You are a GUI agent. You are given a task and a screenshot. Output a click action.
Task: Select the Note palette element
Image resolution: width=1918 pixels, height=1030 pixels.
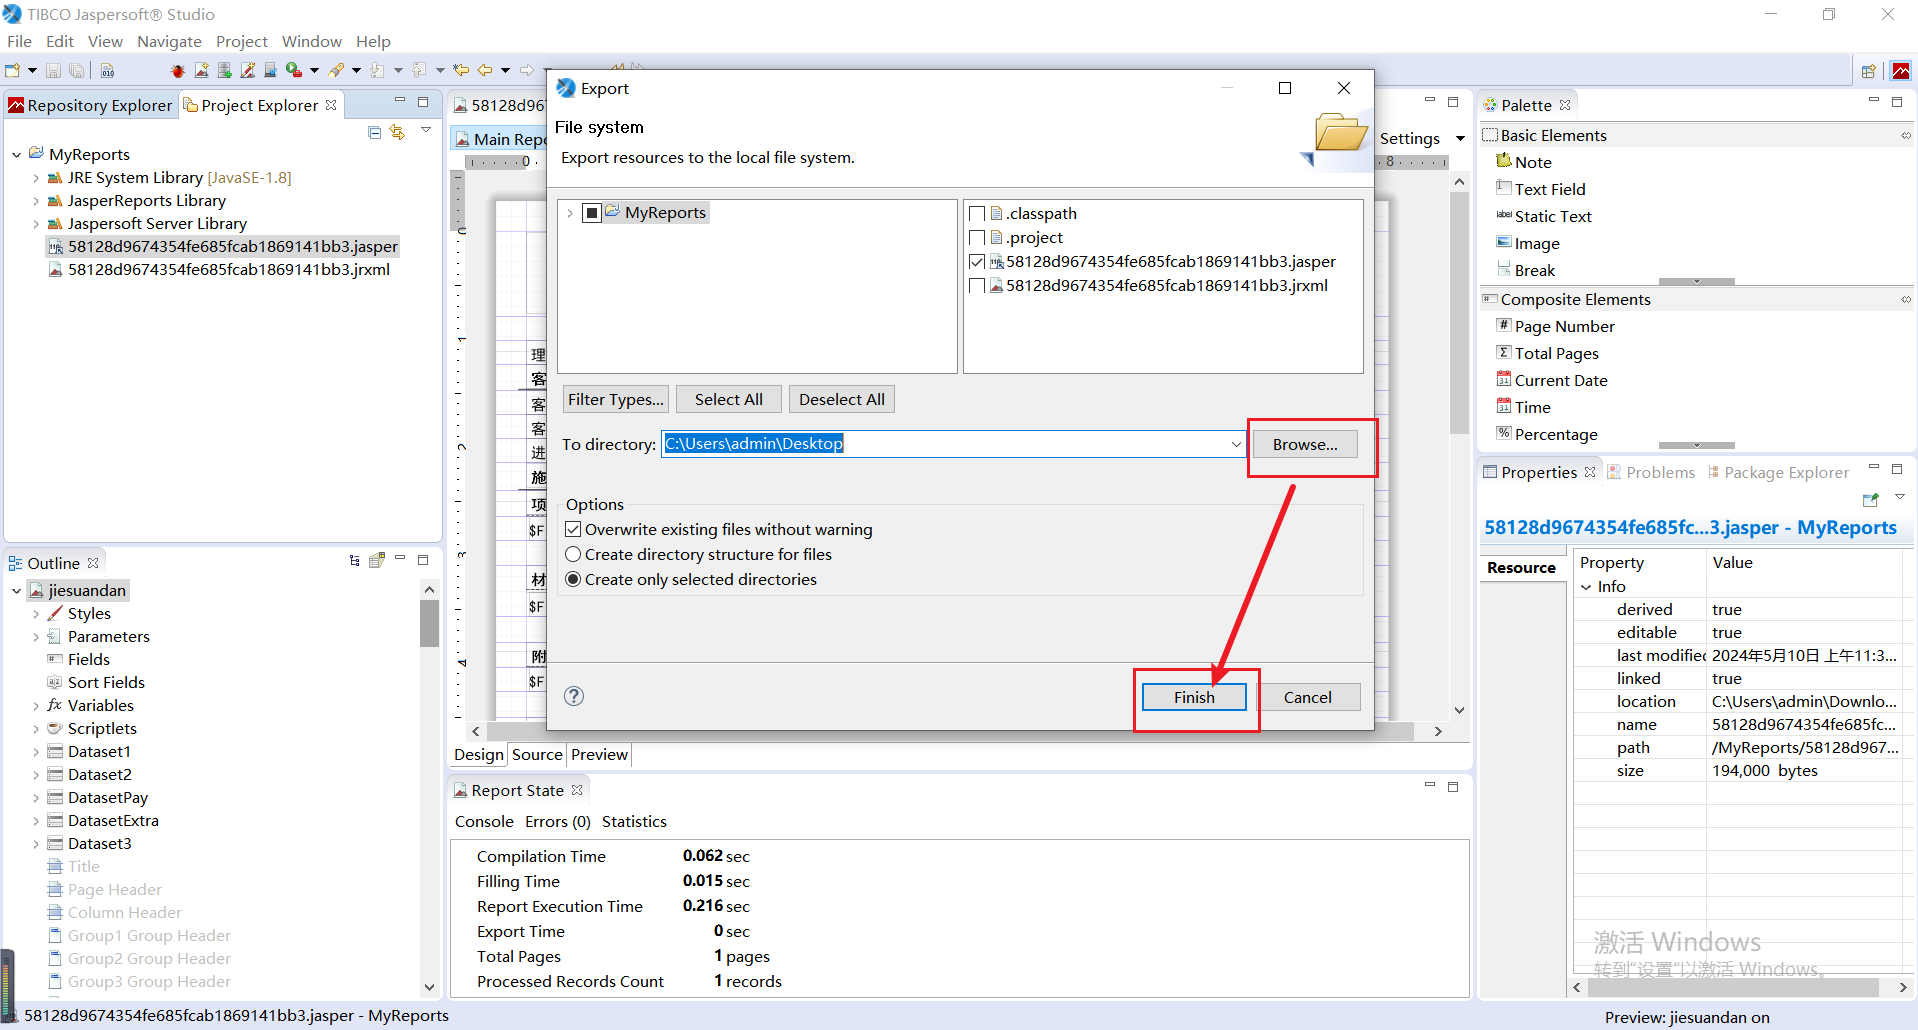tap(1524, 162)
